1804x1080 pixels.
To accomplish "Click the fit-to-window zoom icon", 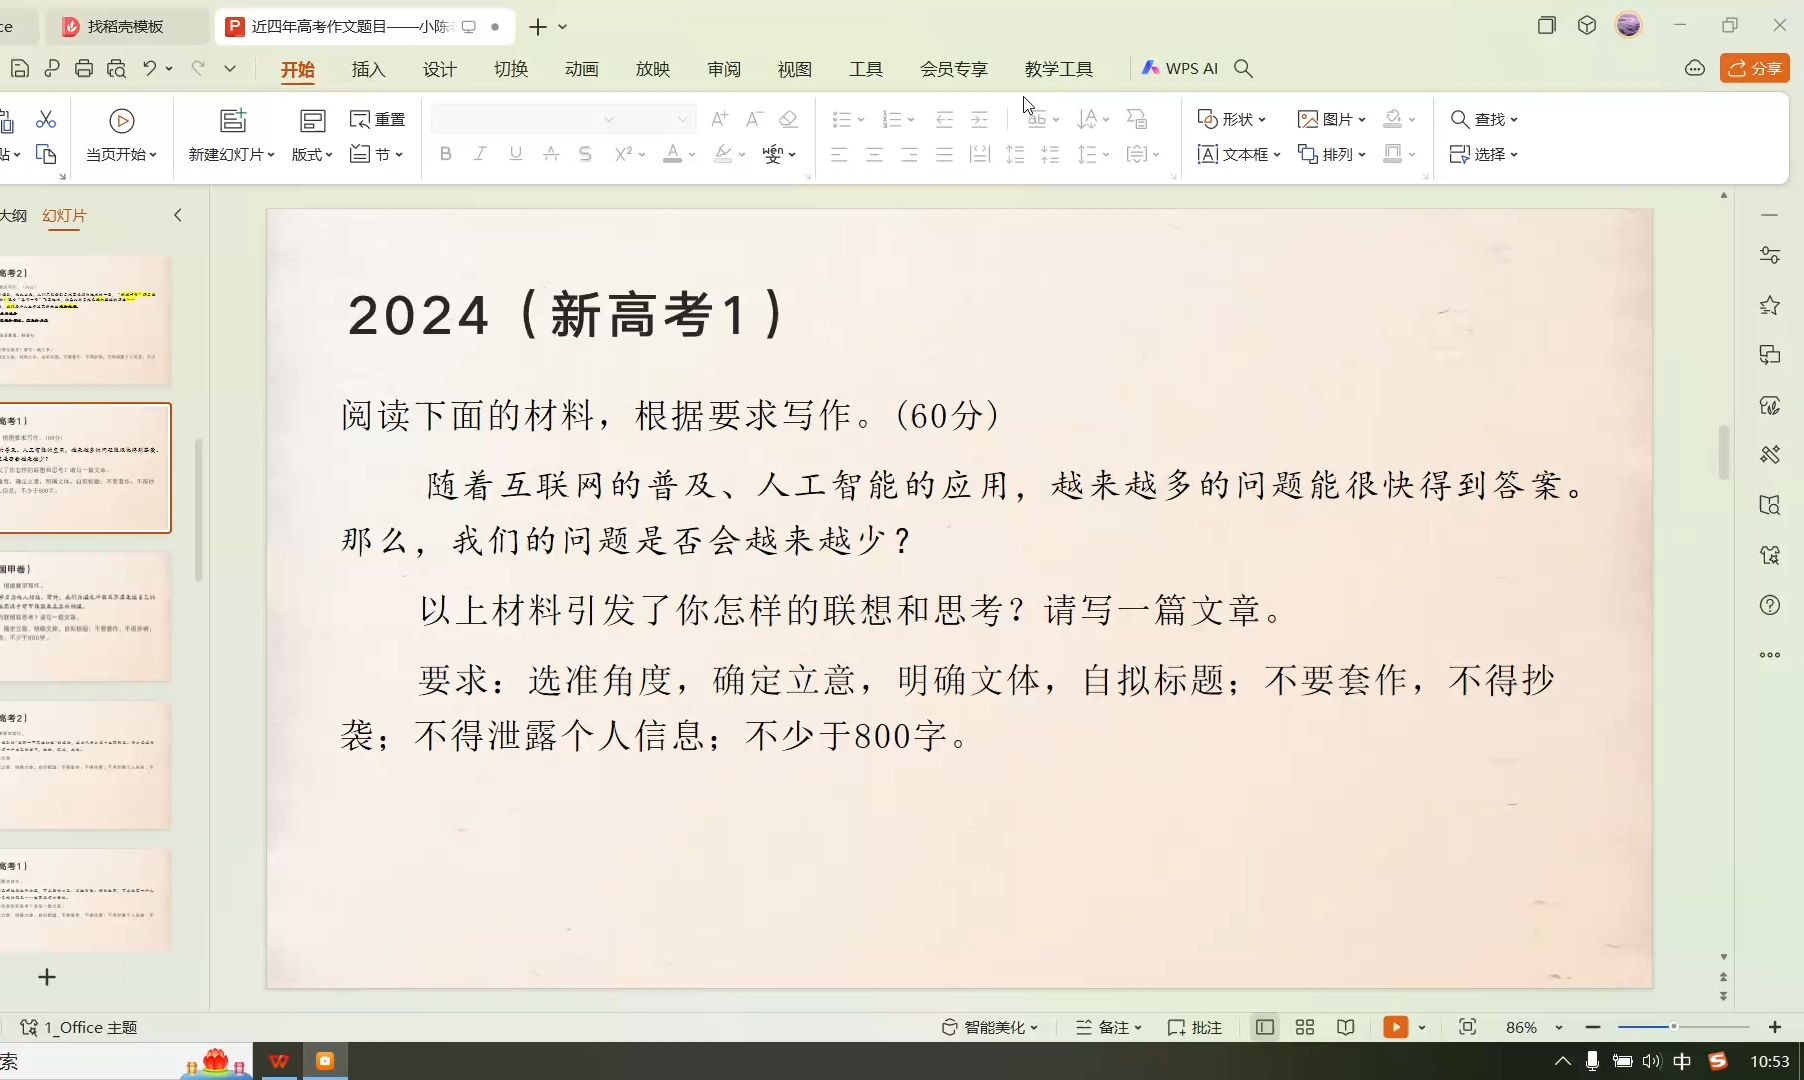I will pyautogui.click(x=1467, y=1027).
